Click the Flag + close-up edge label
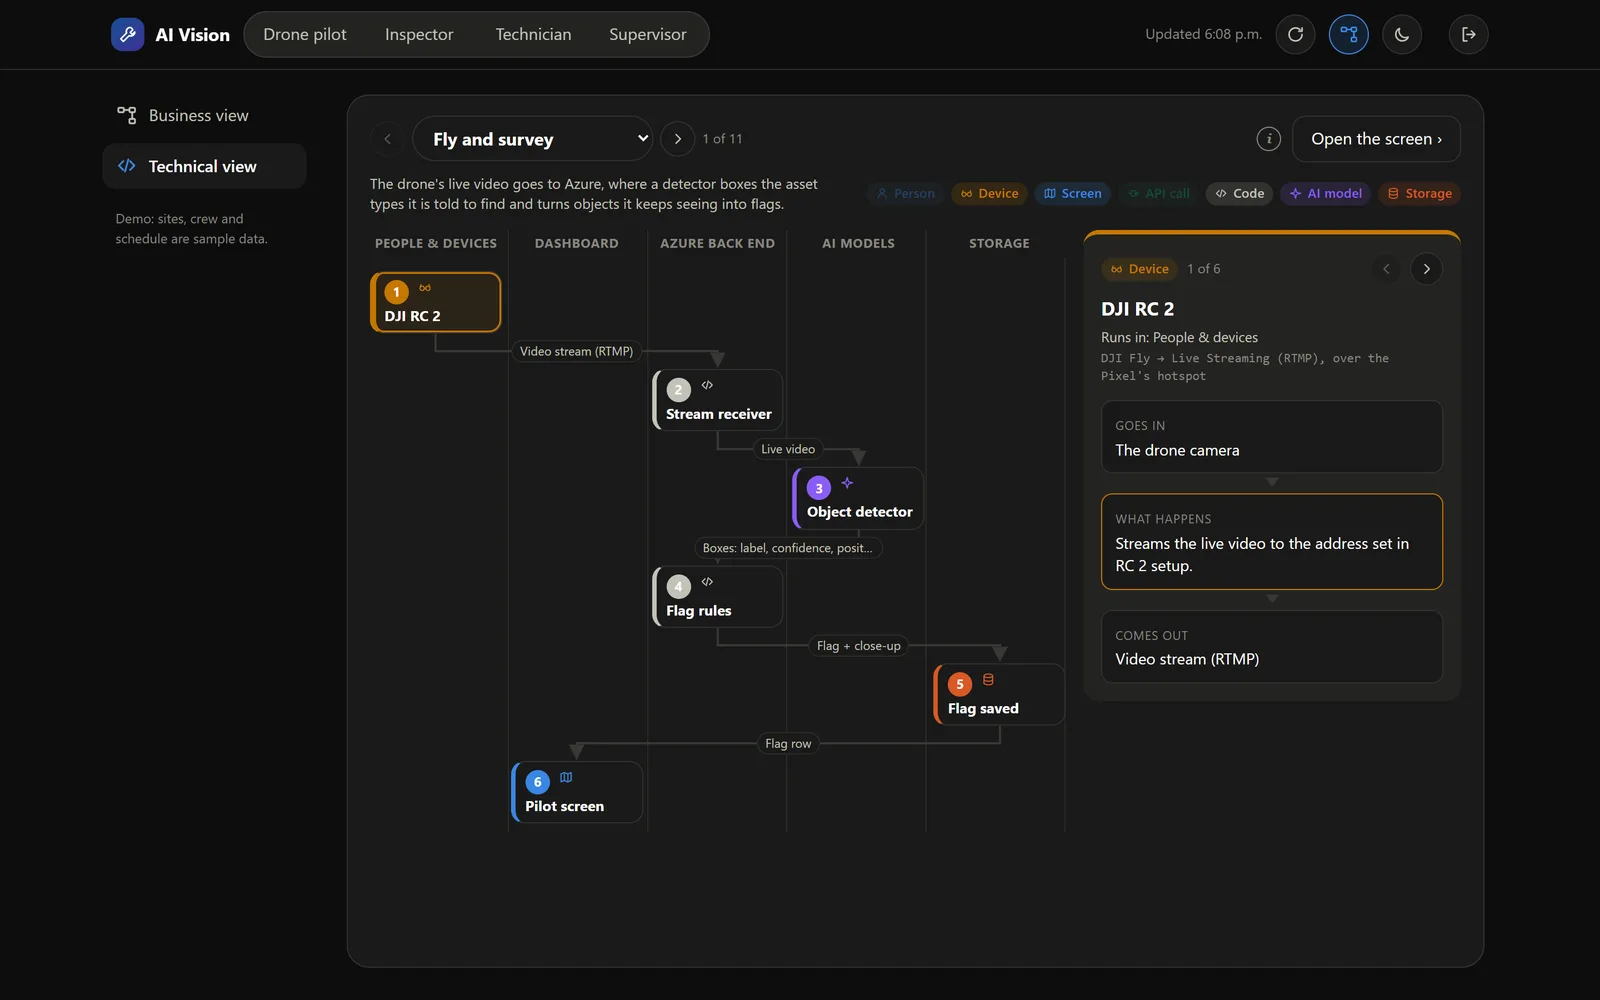Screen dimensions: 1600x1000 click(x=858, y=646)
